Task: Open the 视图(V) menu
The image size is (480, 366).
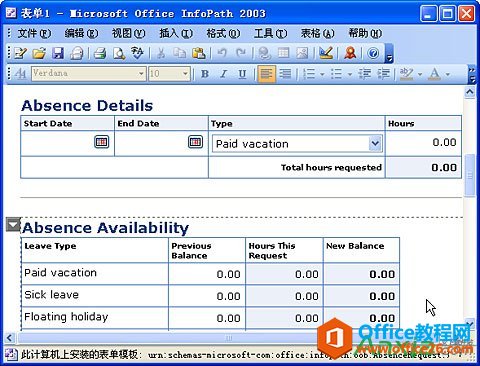Action: (x=128, y=33)
